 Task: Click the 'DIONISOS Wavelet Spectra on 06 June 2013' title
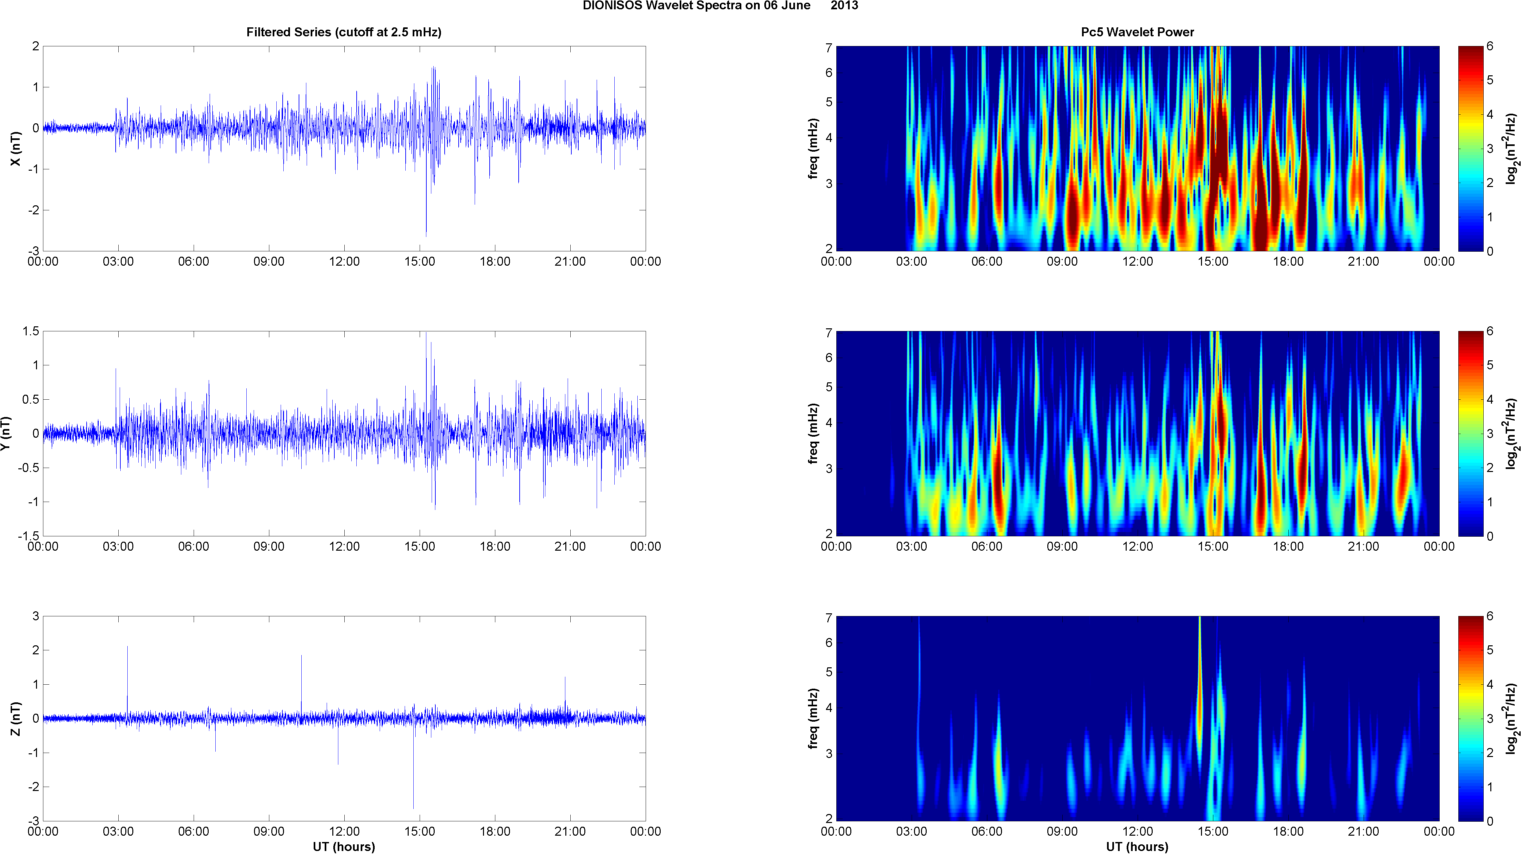[x=720, y=6]
